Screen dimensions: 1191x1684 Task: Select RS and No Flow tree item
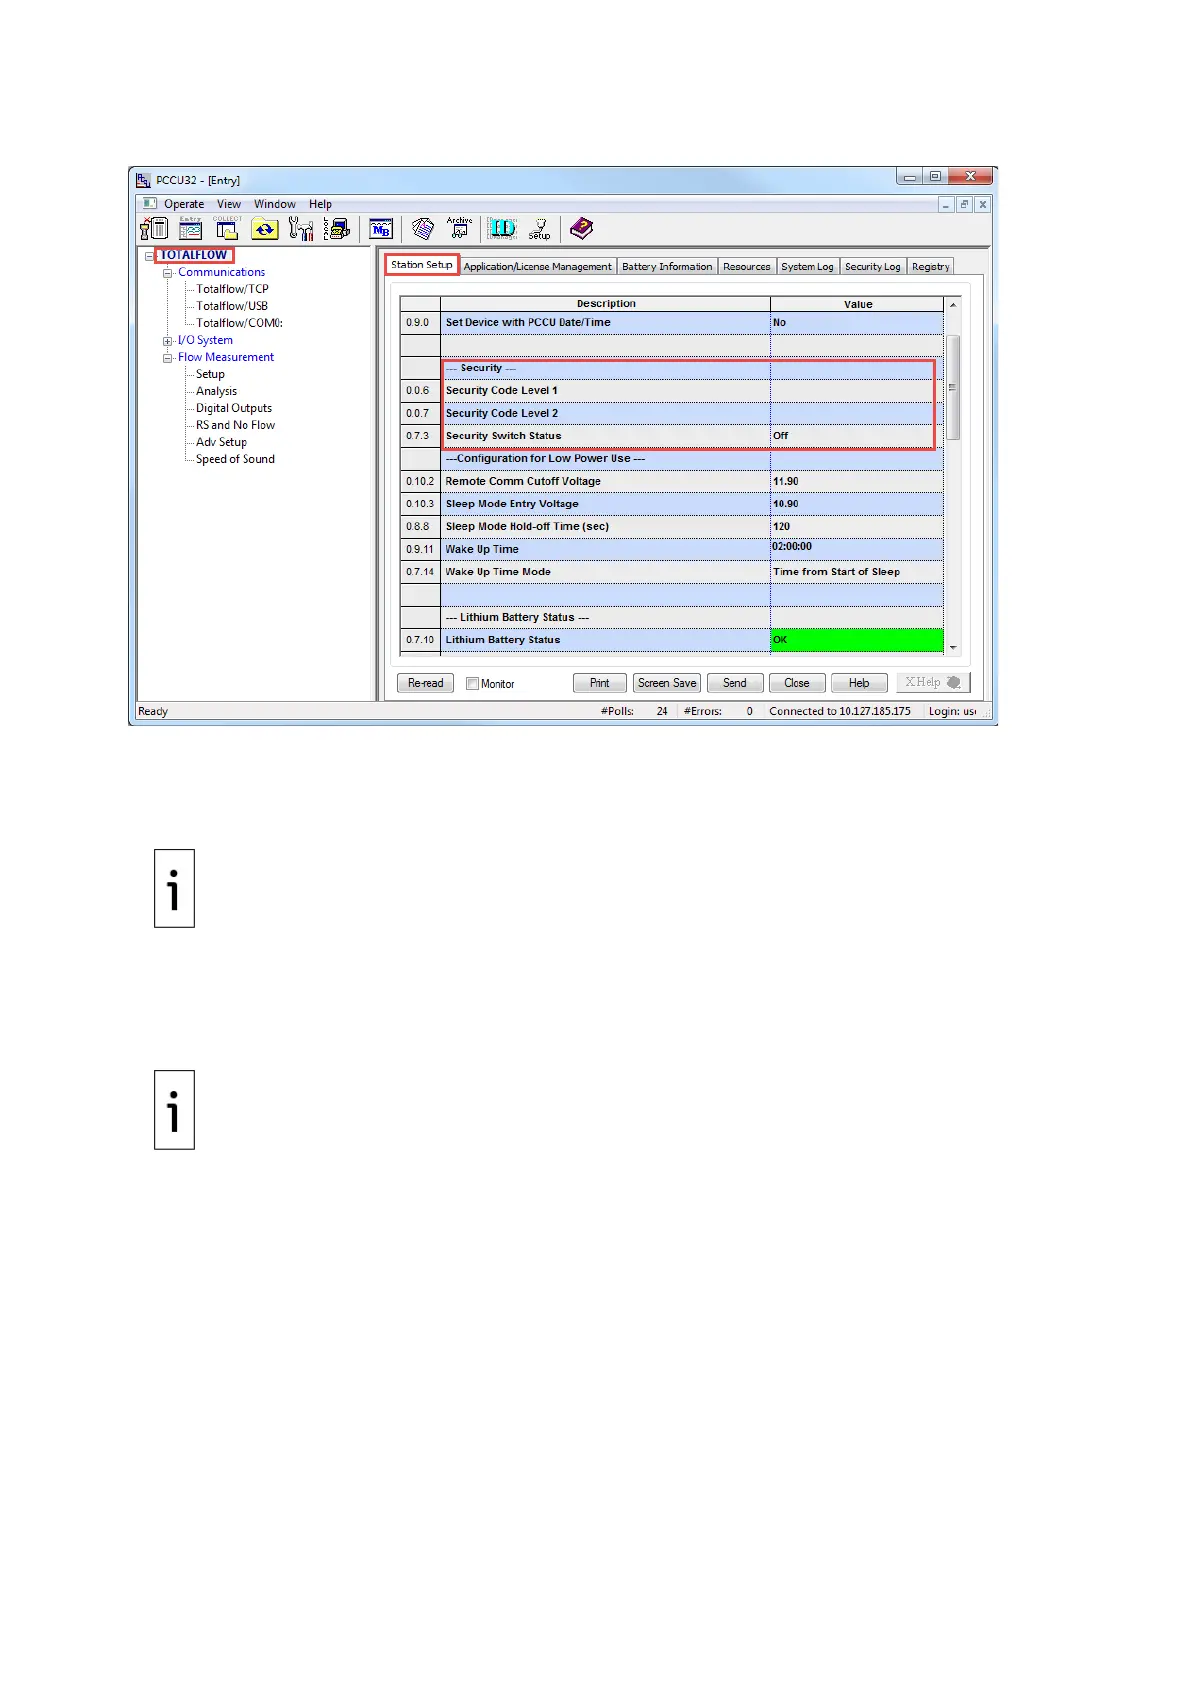(x=235, y=425)
